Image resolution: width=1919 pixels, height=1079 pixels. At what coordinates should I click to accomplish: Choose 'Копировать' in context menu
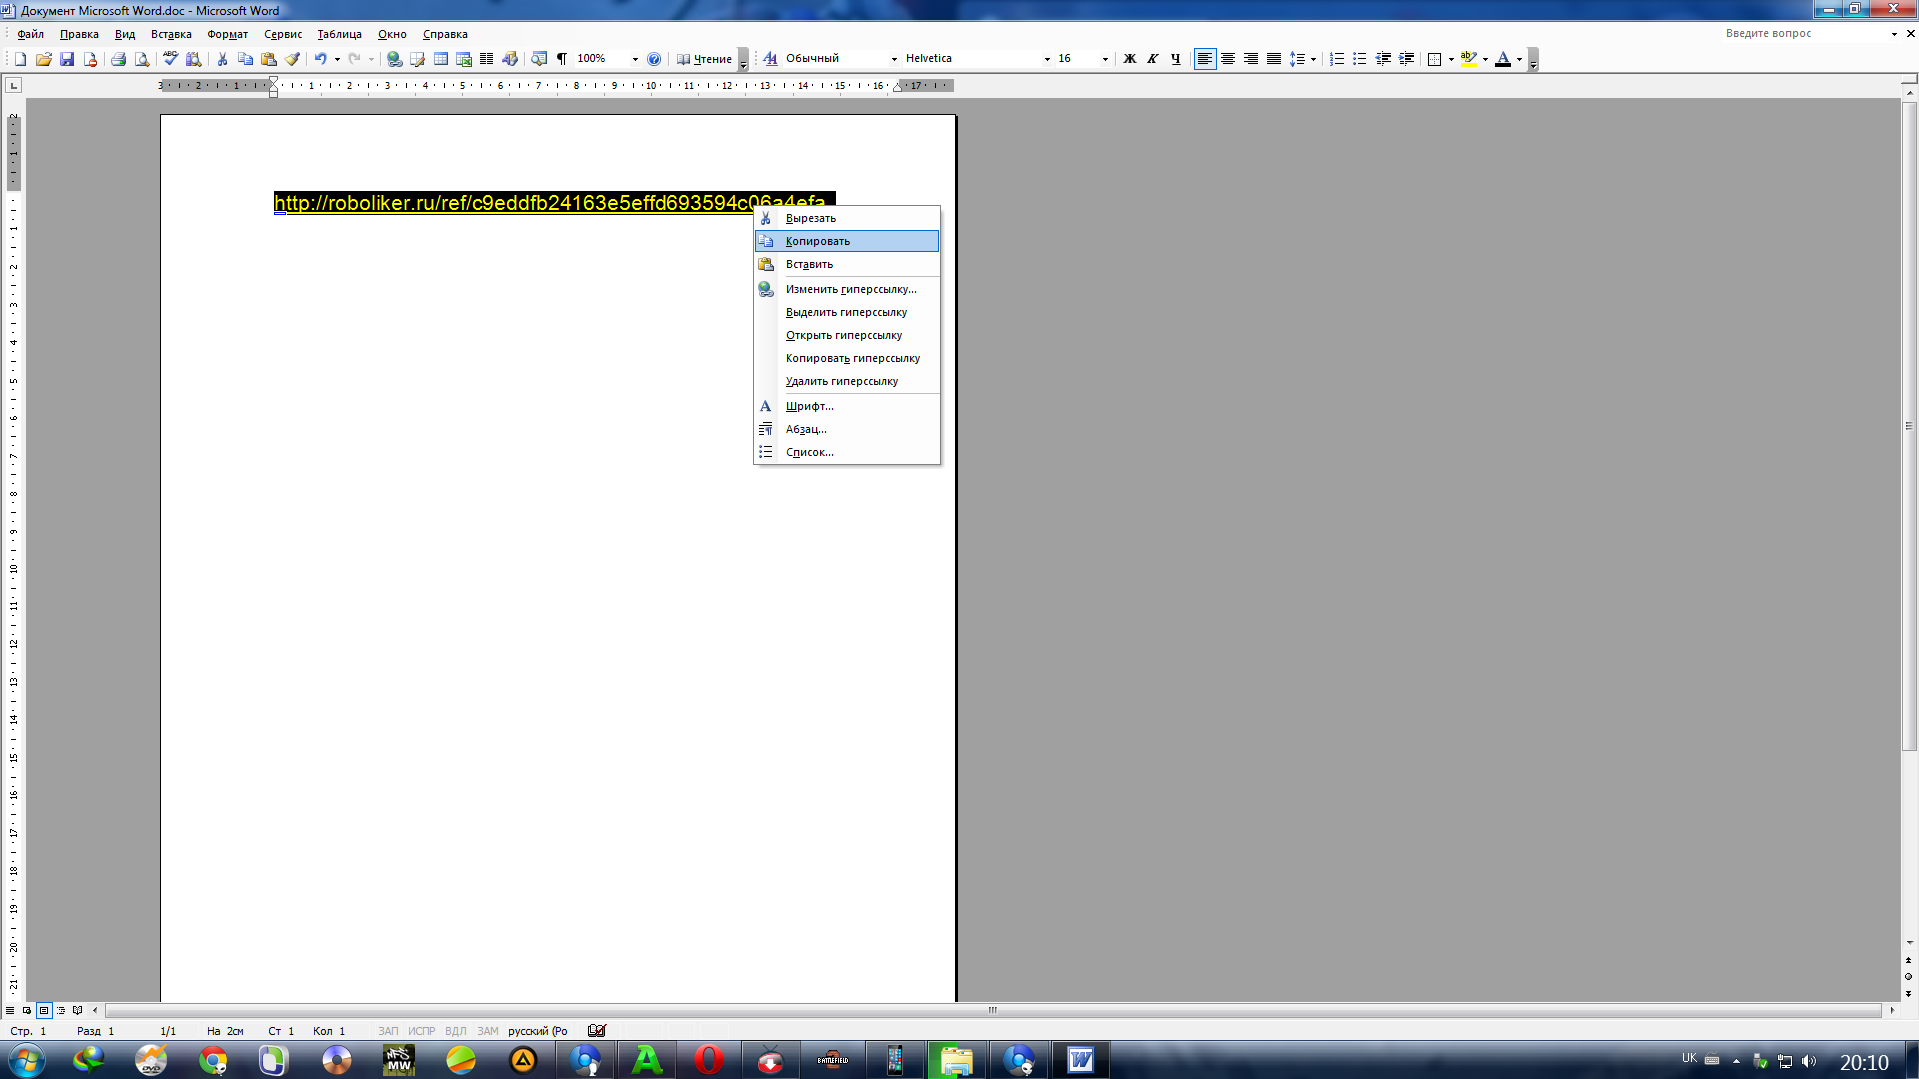pyautogui.click(x=847, y=241)
